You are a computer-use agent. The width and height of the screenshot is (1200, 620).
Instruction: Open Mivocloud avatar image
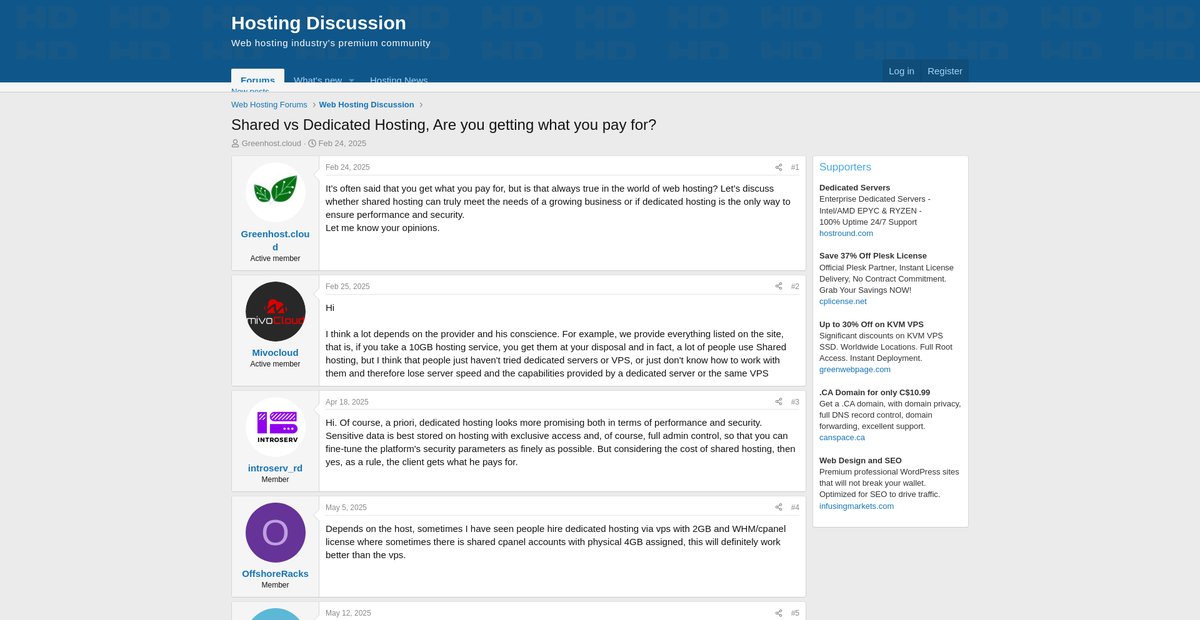[x=275, y=311]
